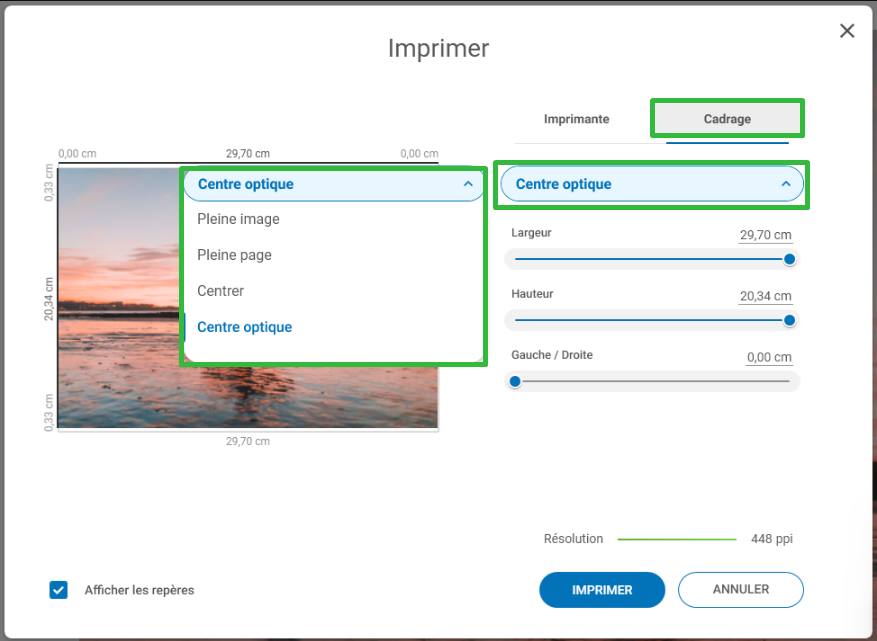Click the ANNULER button

[740, 590]
